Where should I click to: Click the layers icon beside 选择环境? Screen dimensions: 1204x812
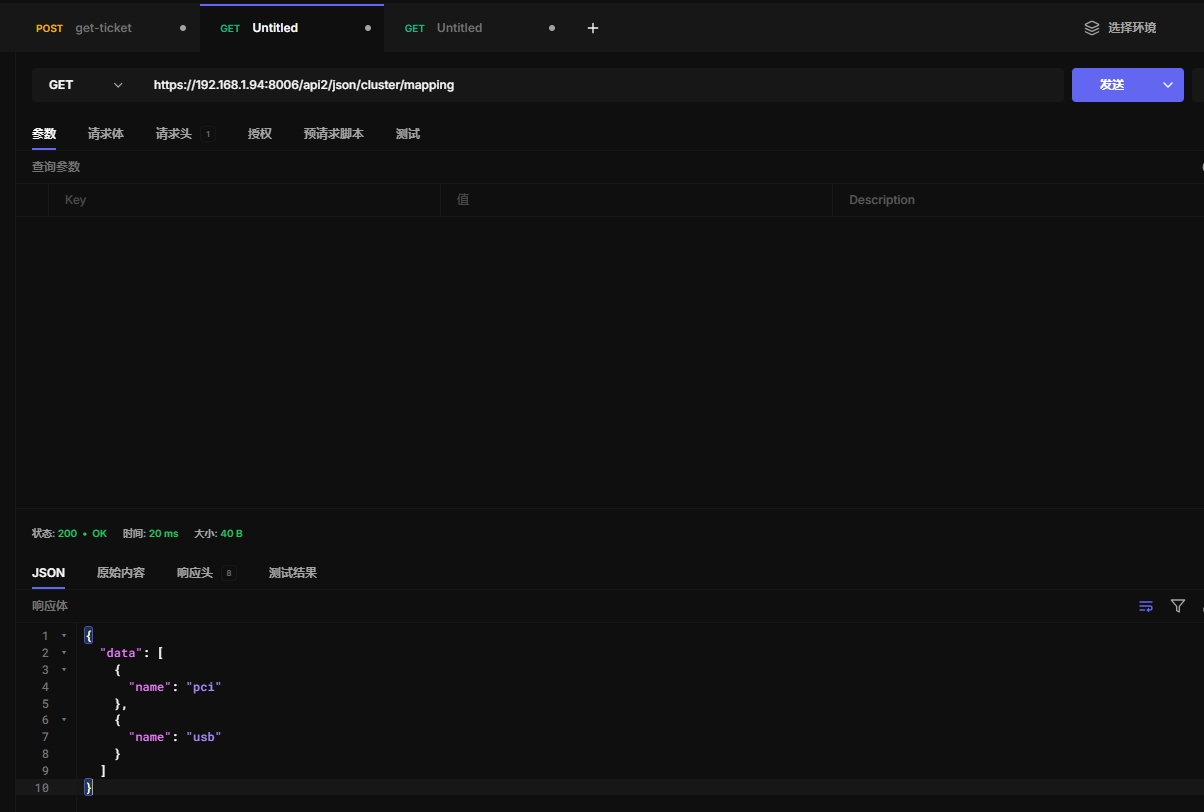1092,28
